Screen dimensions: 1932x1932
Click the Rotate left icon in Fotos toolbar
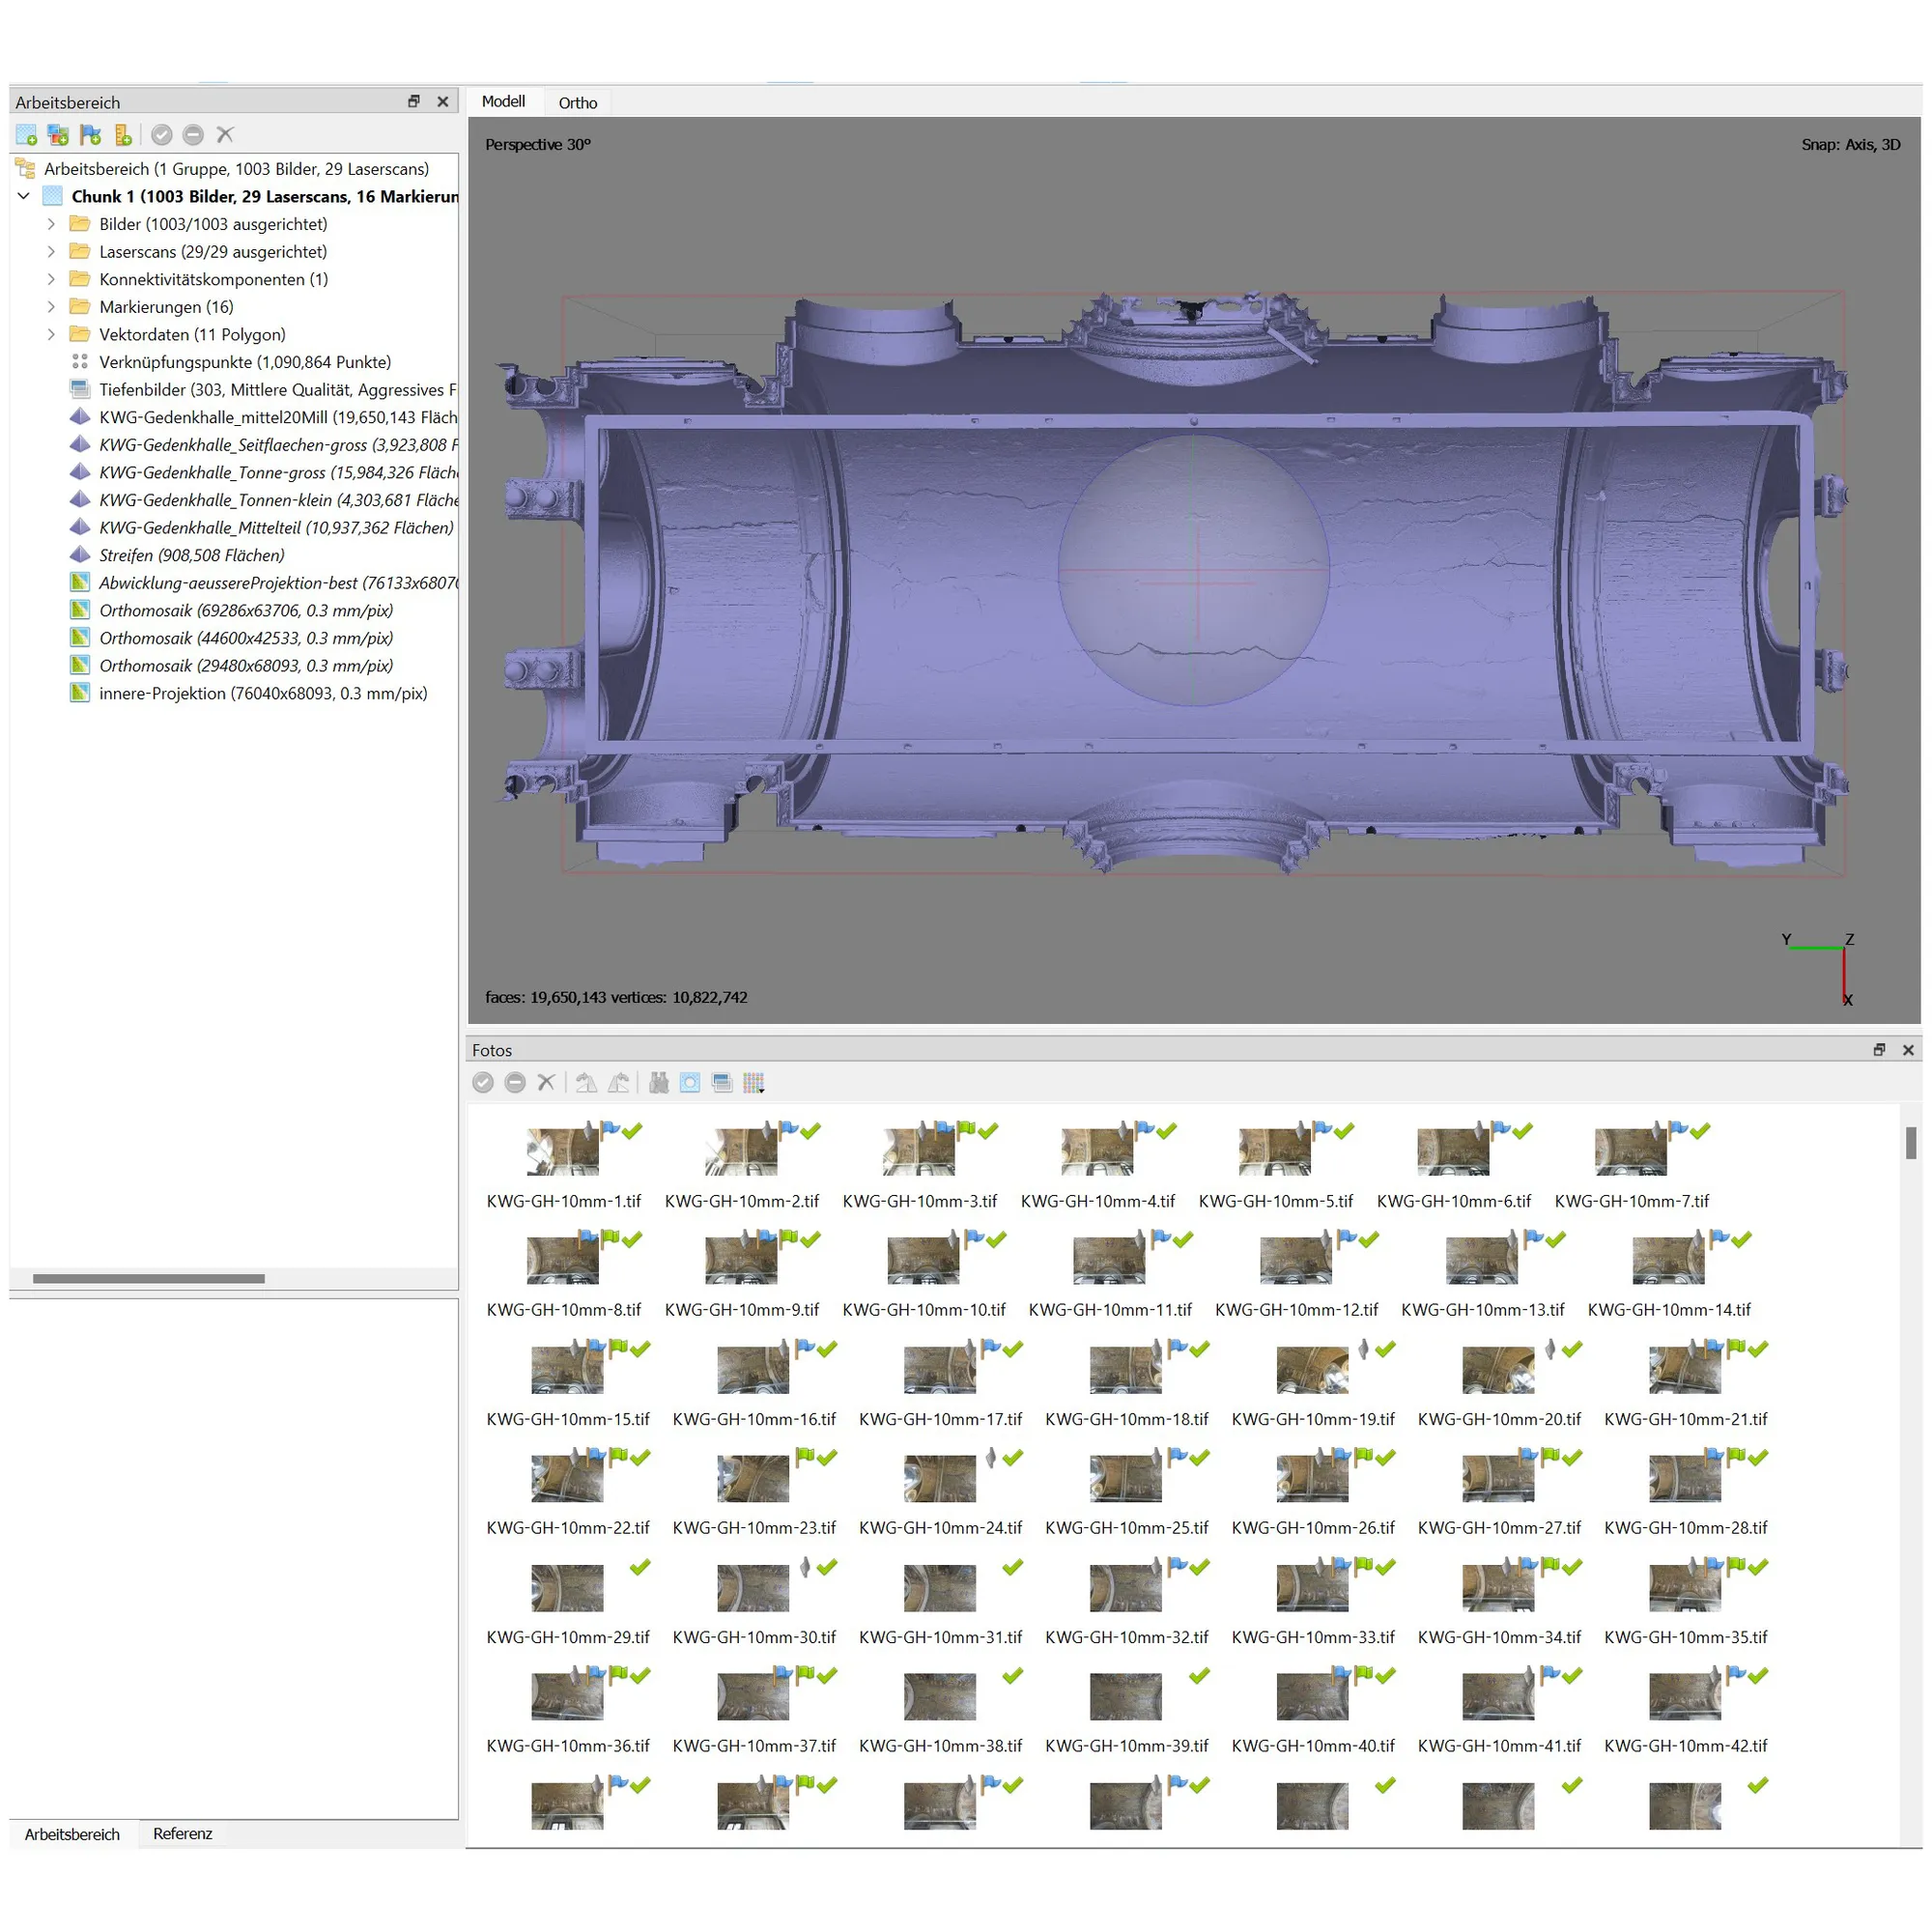[x=587, y=1082]
